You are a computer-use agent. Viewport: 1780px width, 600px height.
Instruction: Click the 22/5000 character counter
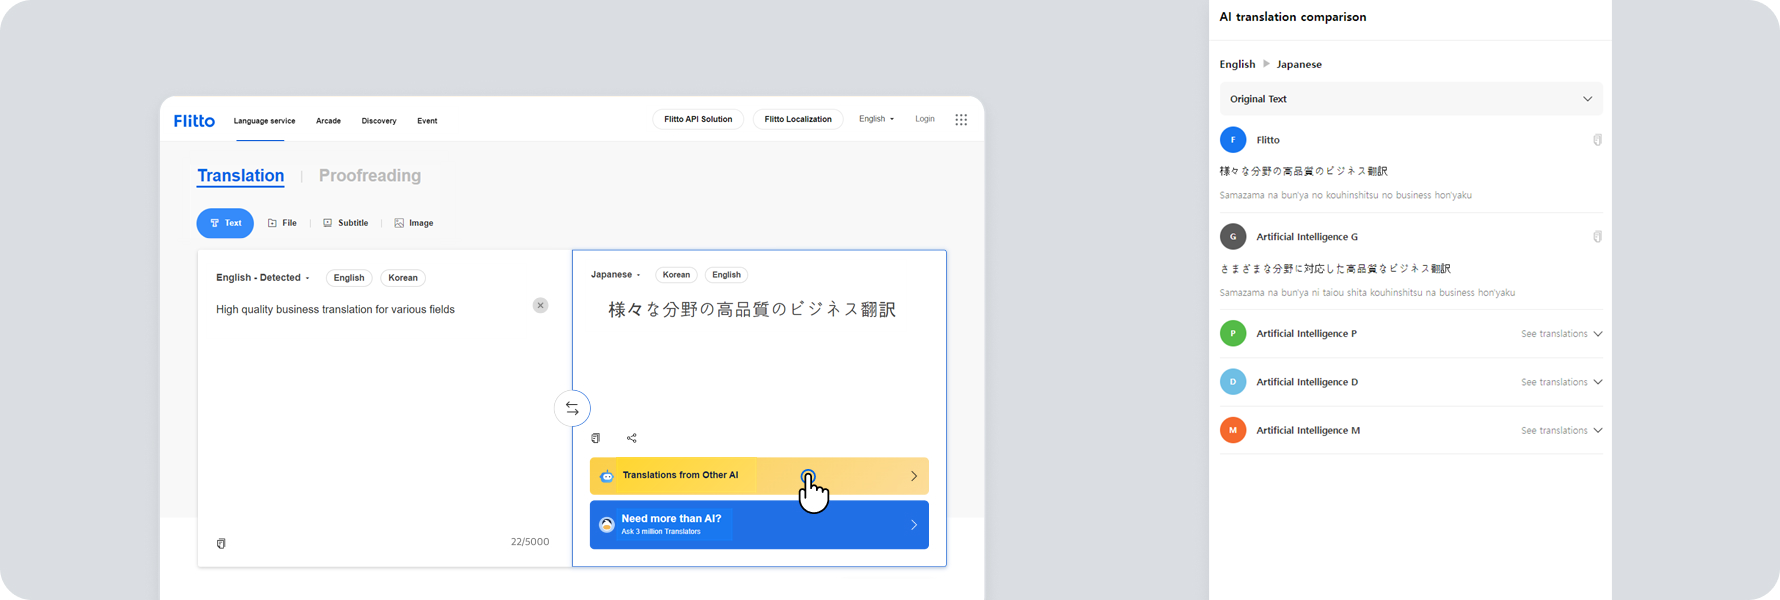(530, 542)
